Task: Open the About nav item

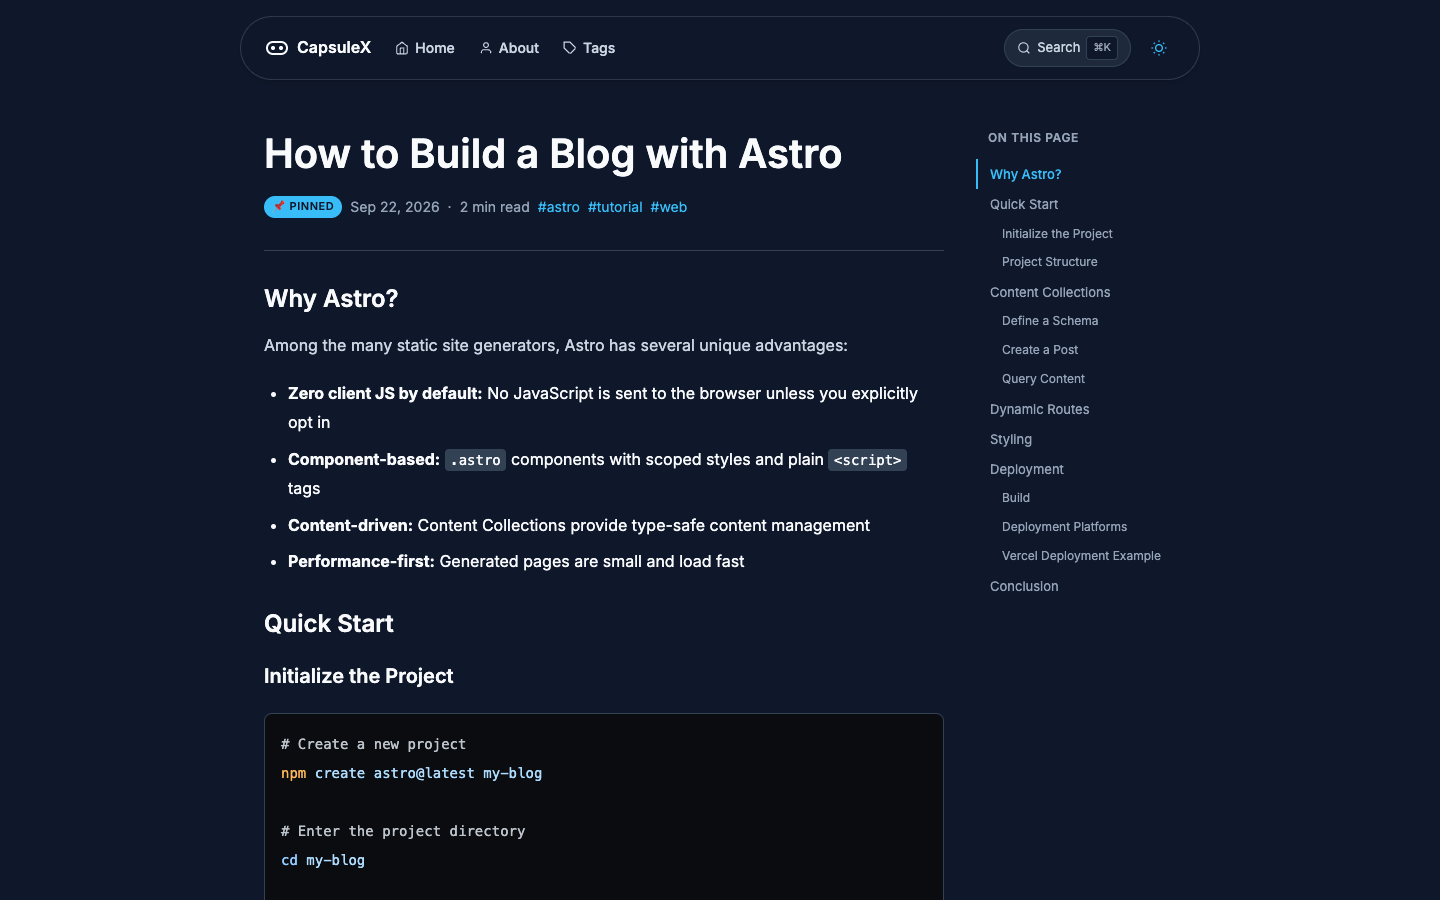Action: [509, 48]
